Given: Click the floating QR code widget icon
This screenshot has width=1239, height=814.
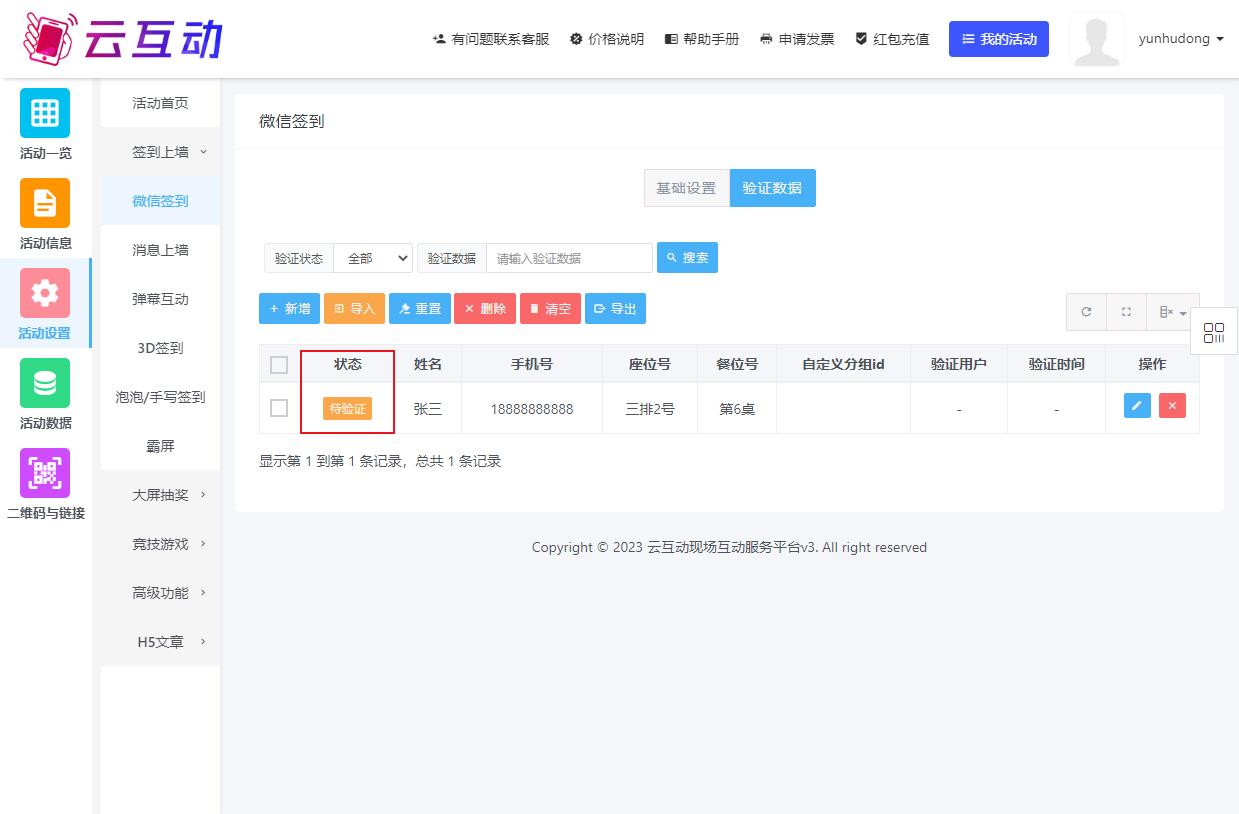Looking at the screenshot, I should click(1213, 333).
